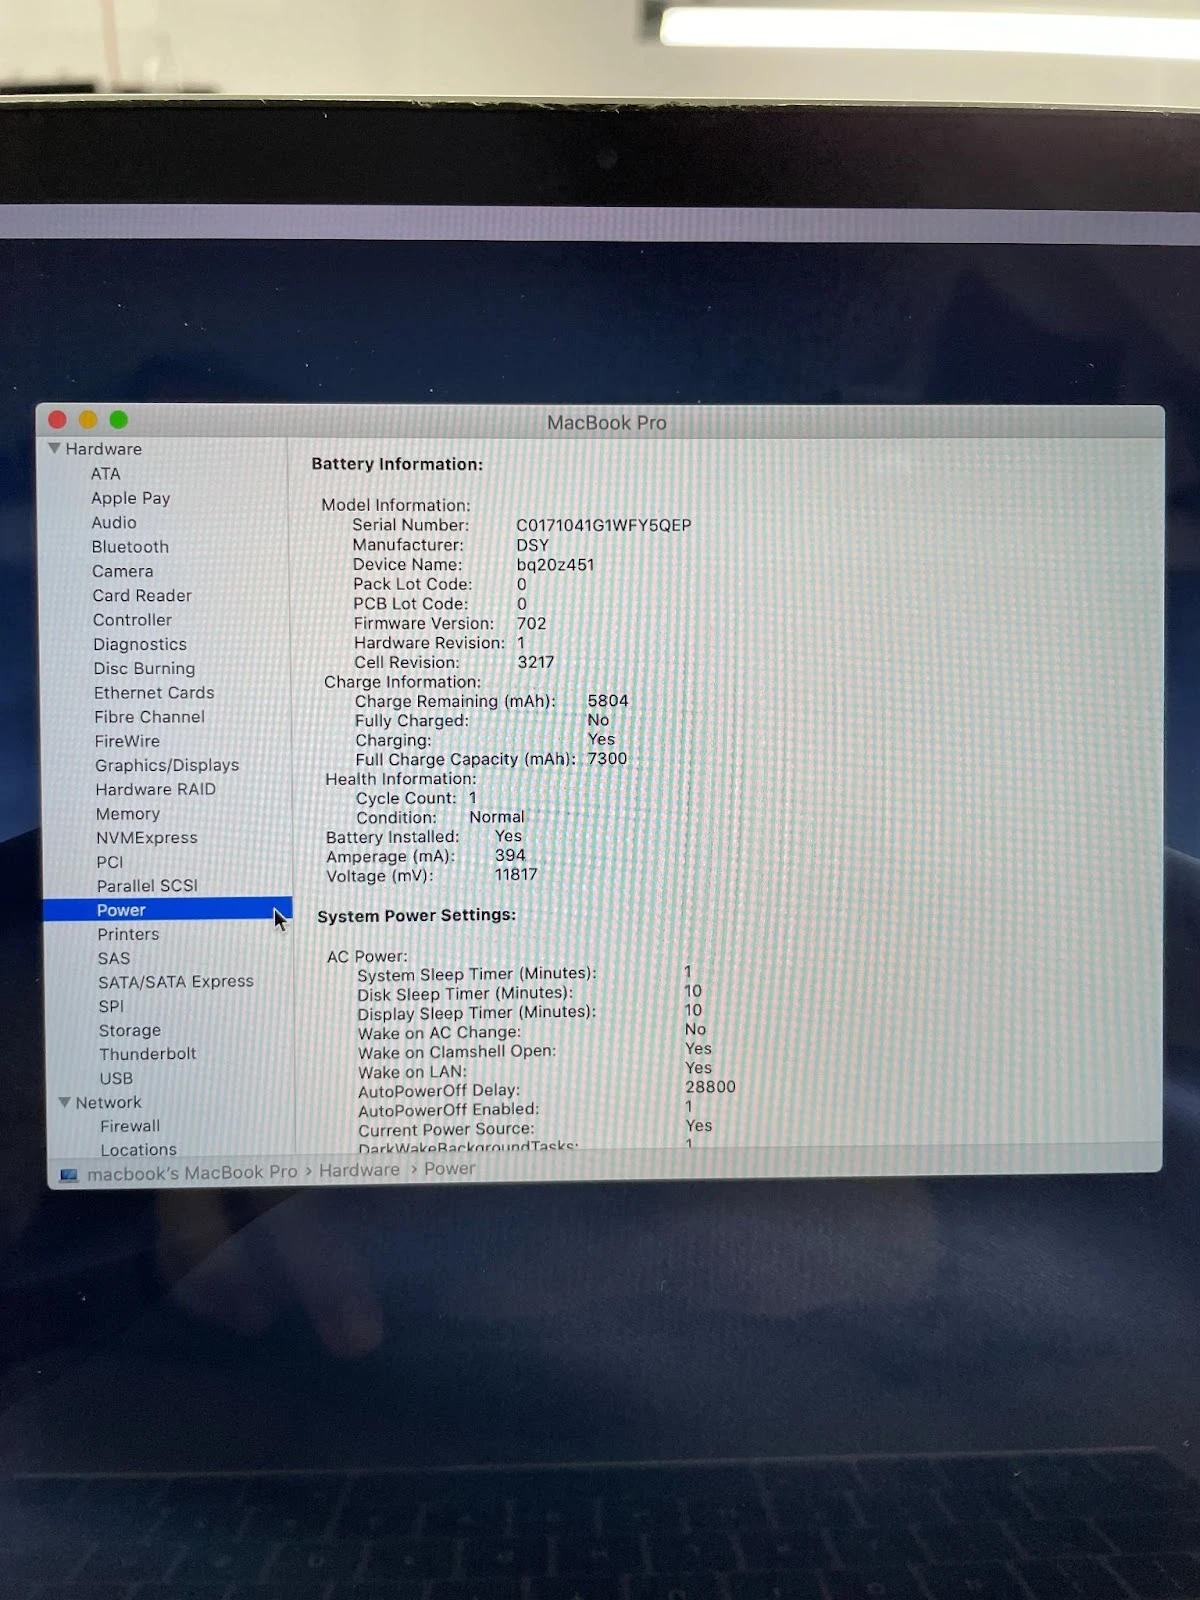Image resolution: width=1200 pixels, height=1600 pixels.
Task: Open Printers in the sidebar
Action: coord(128,934)
